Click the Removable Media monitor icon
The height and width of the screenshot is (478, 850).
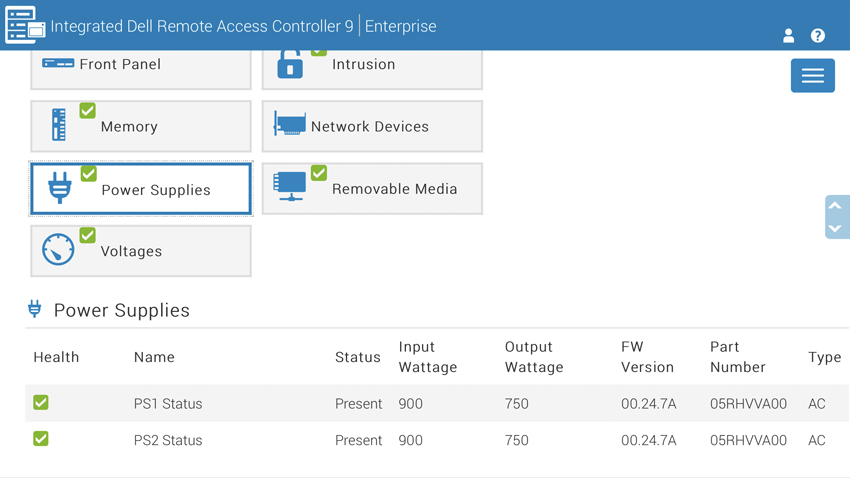coord(290,187)
